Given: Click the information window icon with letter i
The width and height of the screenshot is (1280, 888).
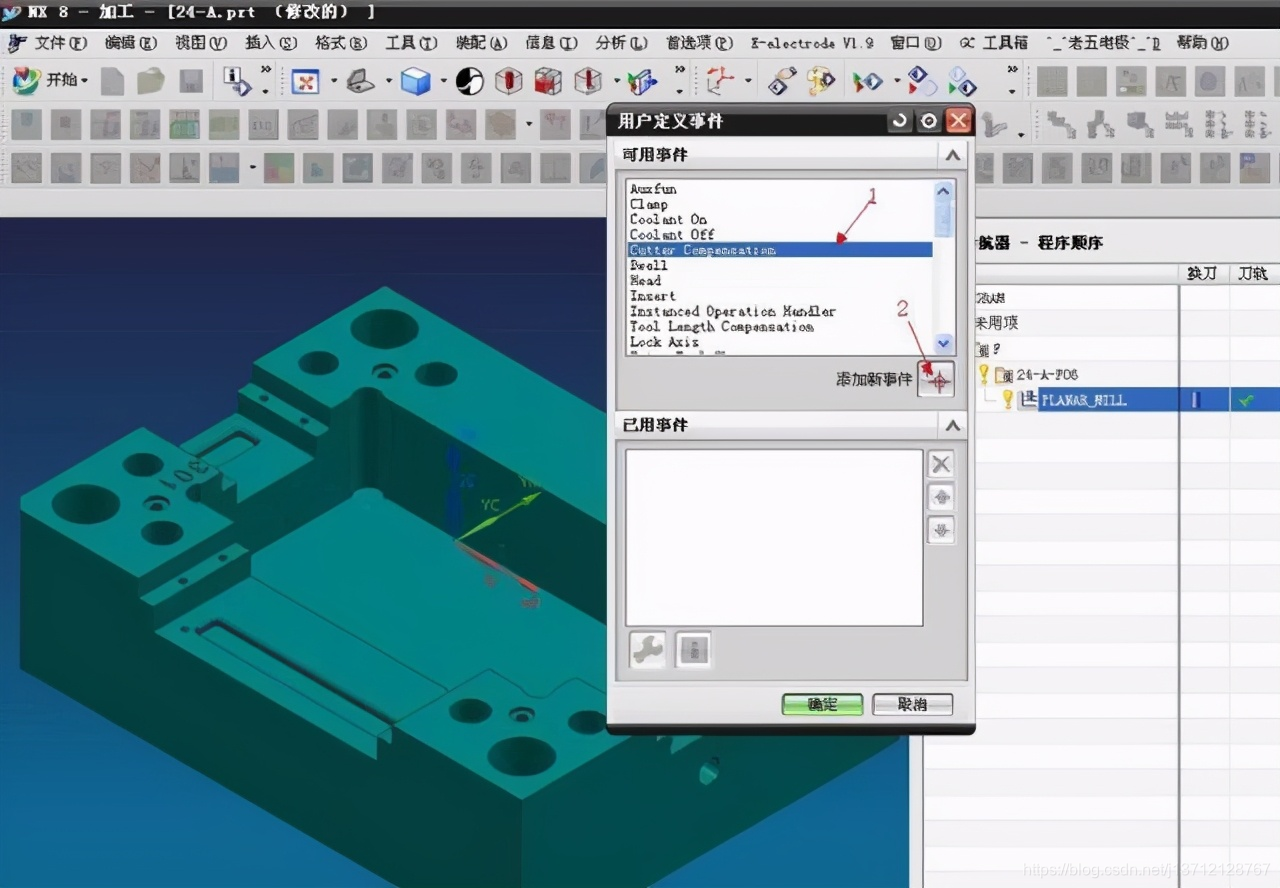Looking at the screenshot, I should [237, 81].
